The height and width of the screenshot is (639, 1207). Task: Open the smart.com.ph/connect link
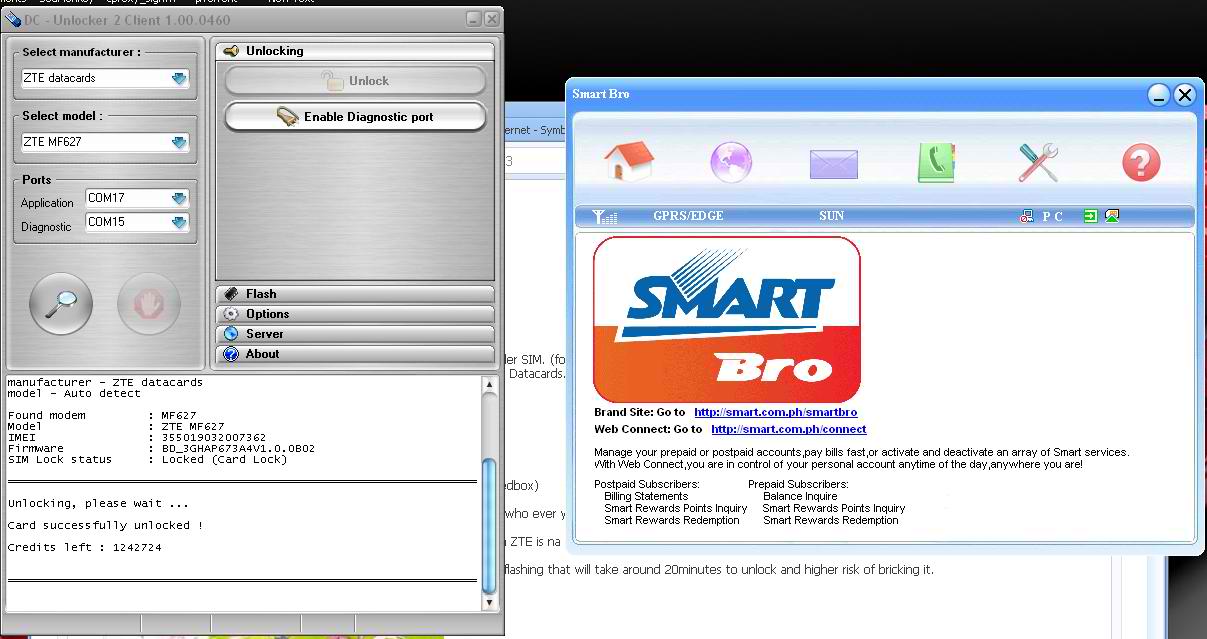[789, 429]
